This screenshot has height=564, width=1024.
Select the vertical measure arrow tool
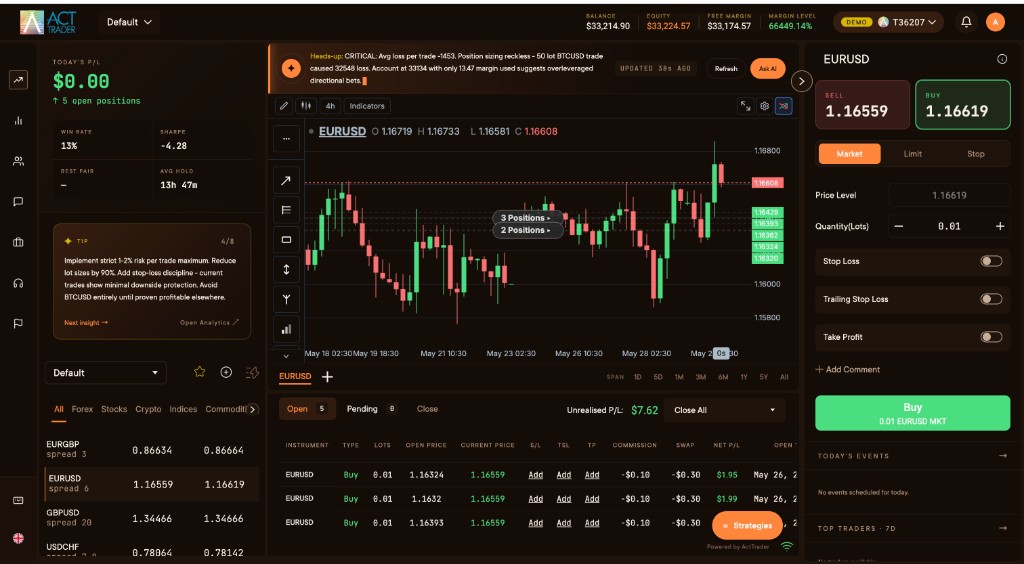pyautogui.click(x=286, y=269)
